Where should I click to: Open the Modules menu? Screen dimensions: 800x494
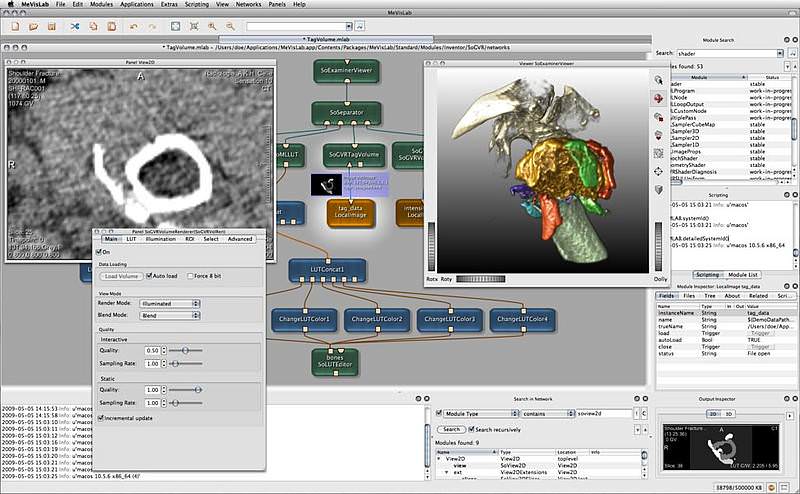(102, 4)
